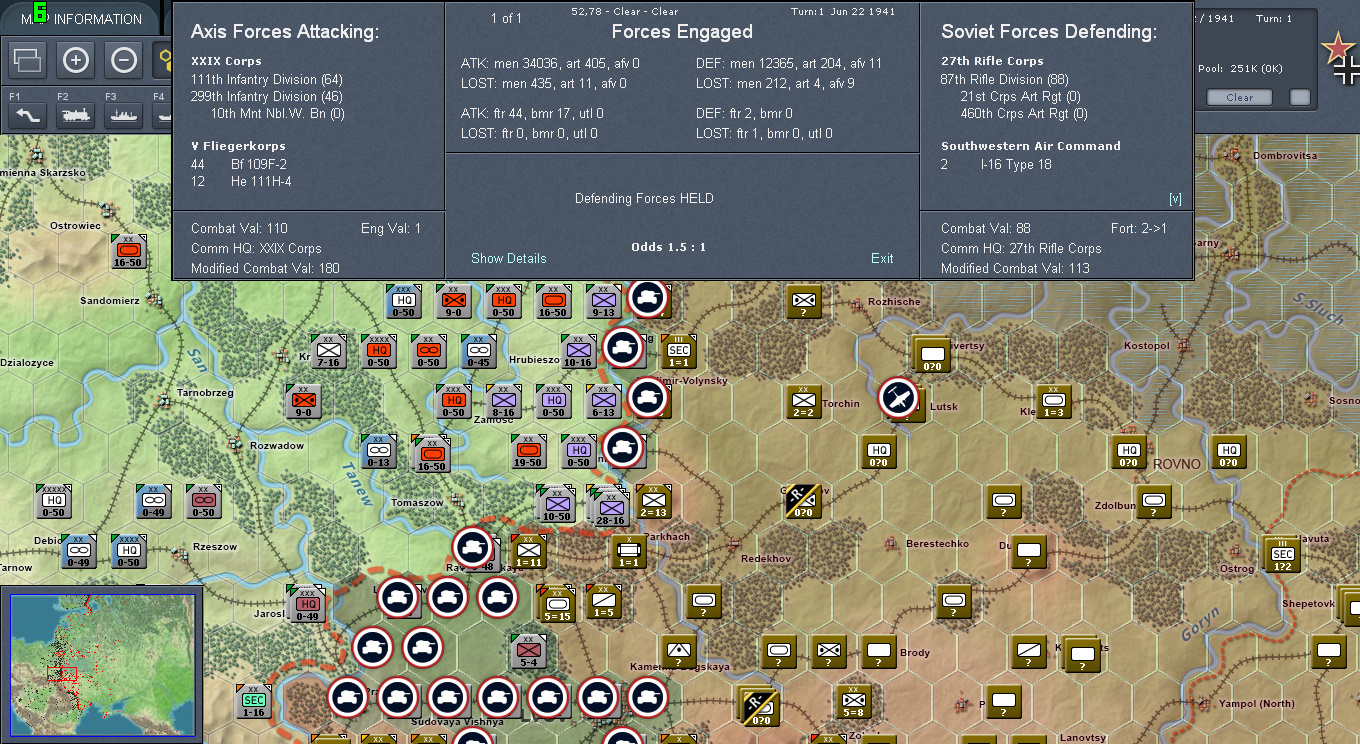Click Show Details in combat report
The height and width of the screenshot is (744, 1360).
point(508,258)
